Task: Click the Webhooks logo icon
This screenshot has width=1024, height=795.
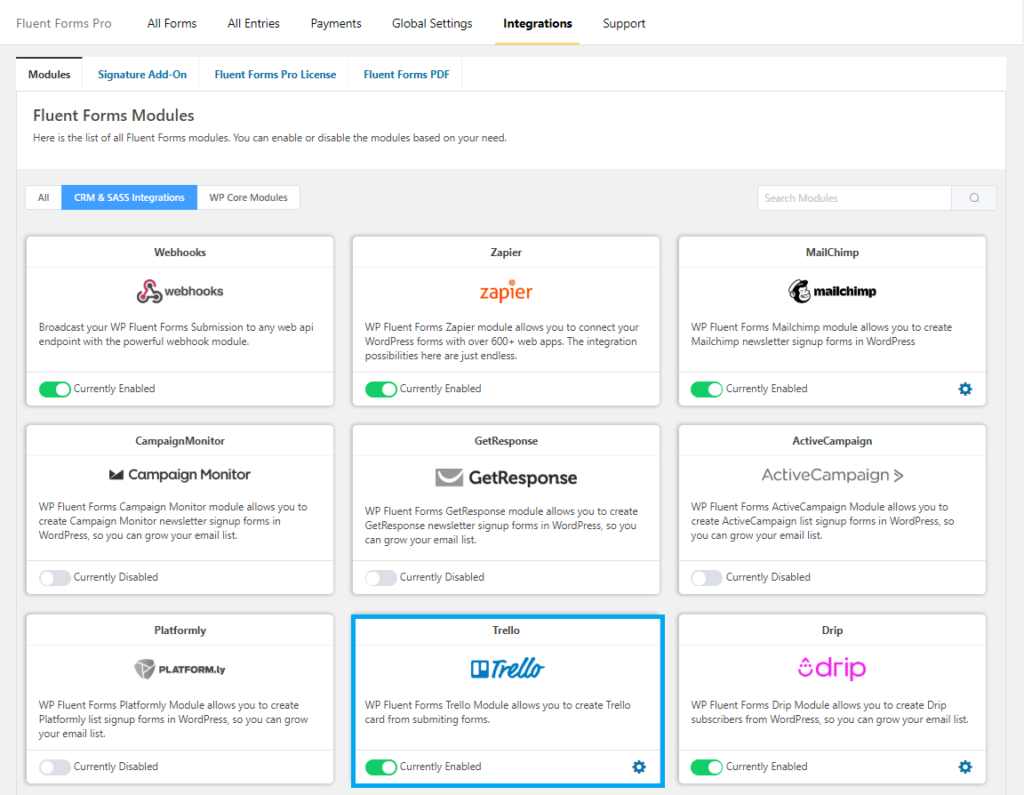Action: point(179,289)
